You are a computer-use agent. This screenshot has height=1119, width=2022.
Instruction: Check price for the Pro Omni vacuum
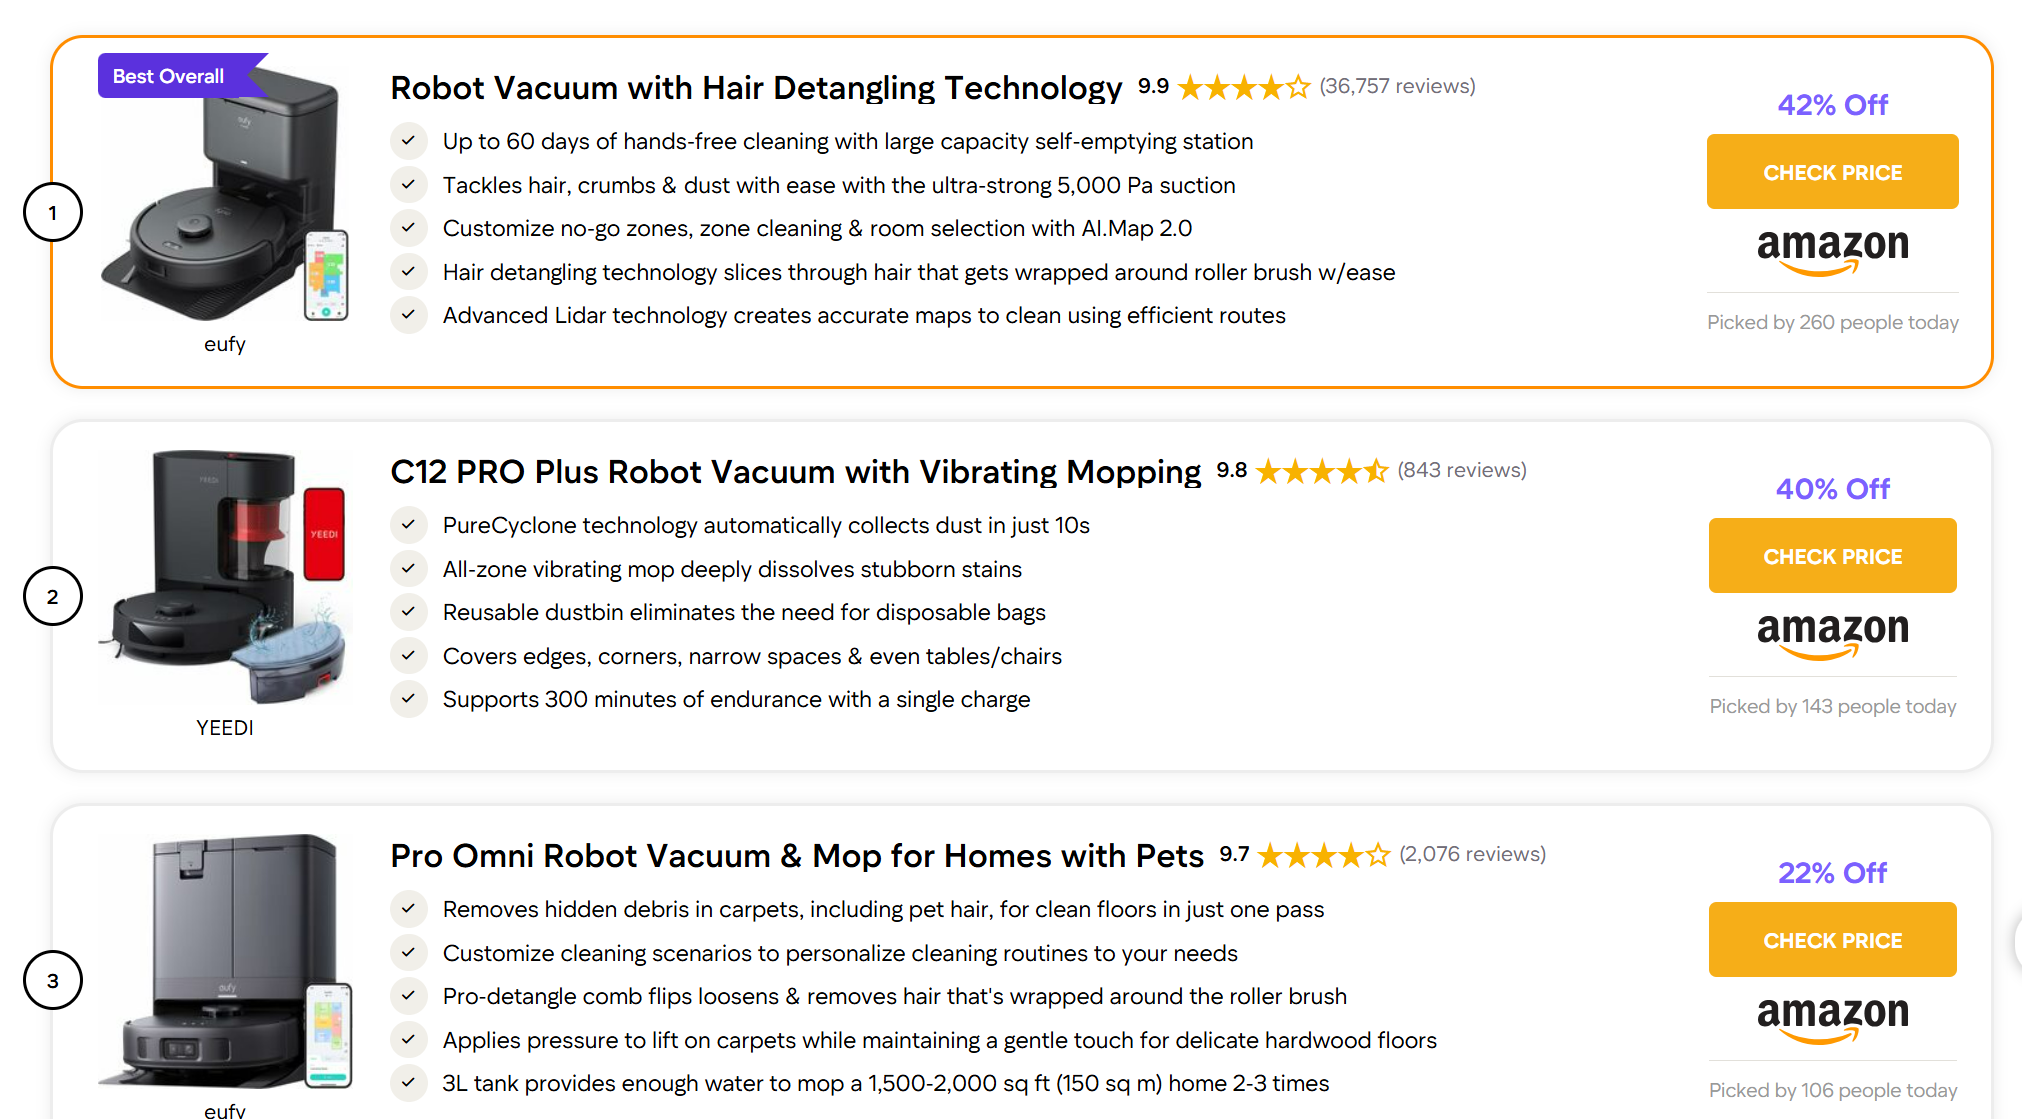click(1832, 940)
